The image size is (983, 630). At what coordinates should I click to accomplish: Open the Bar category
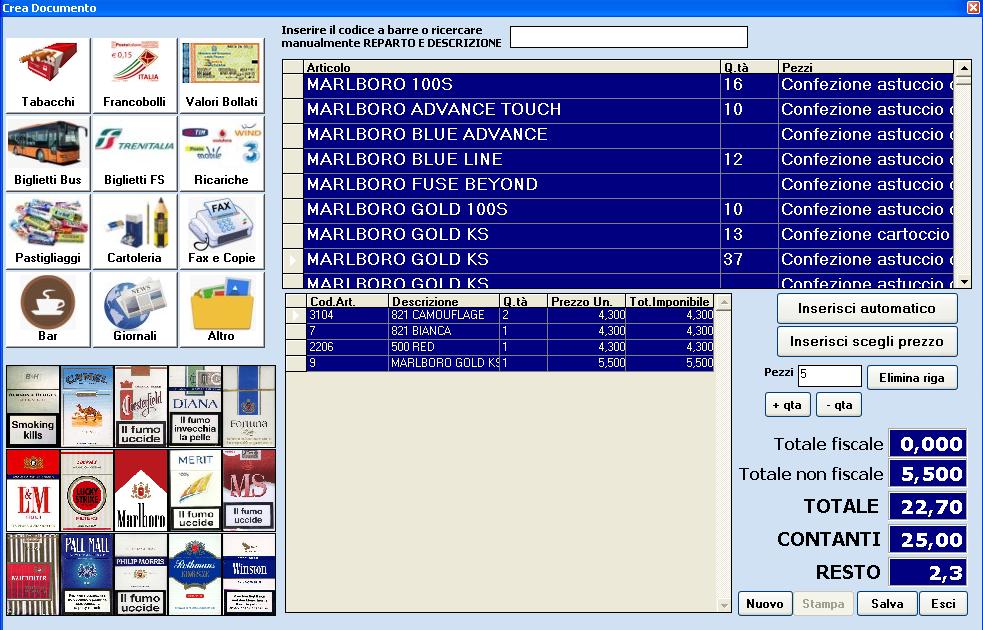[48, 310]
